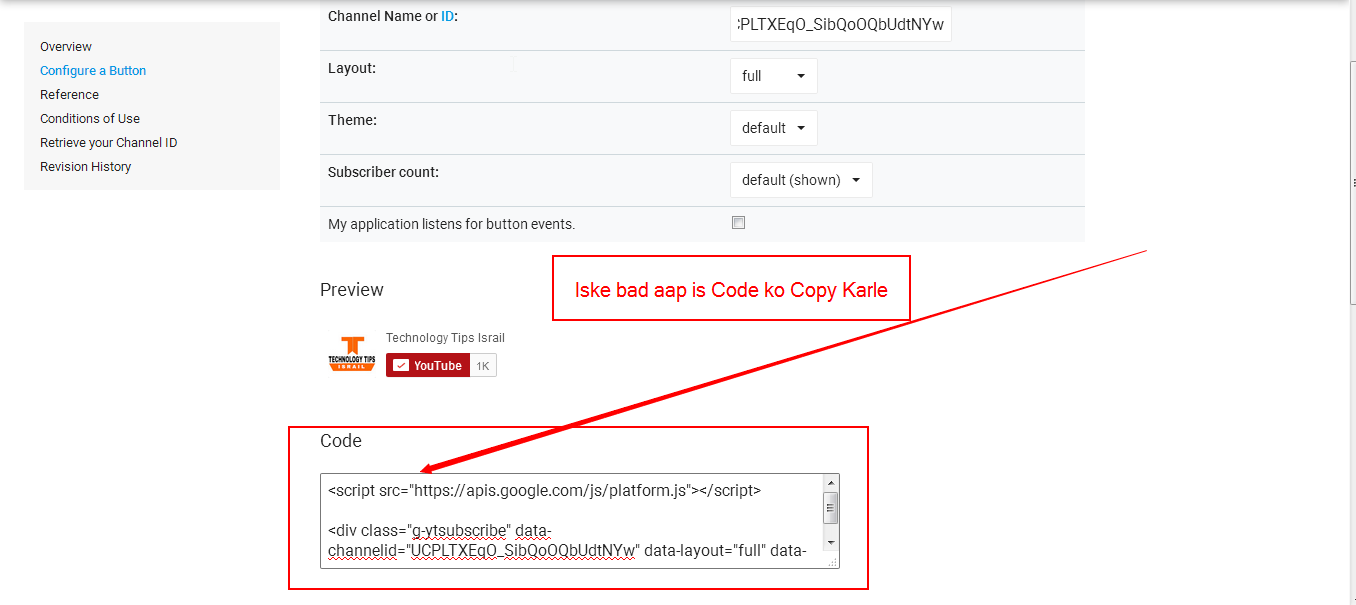This screenshot has width=1356, height=605.
Task: Check My application listens for button events
Action: click(x=738, y=223)
